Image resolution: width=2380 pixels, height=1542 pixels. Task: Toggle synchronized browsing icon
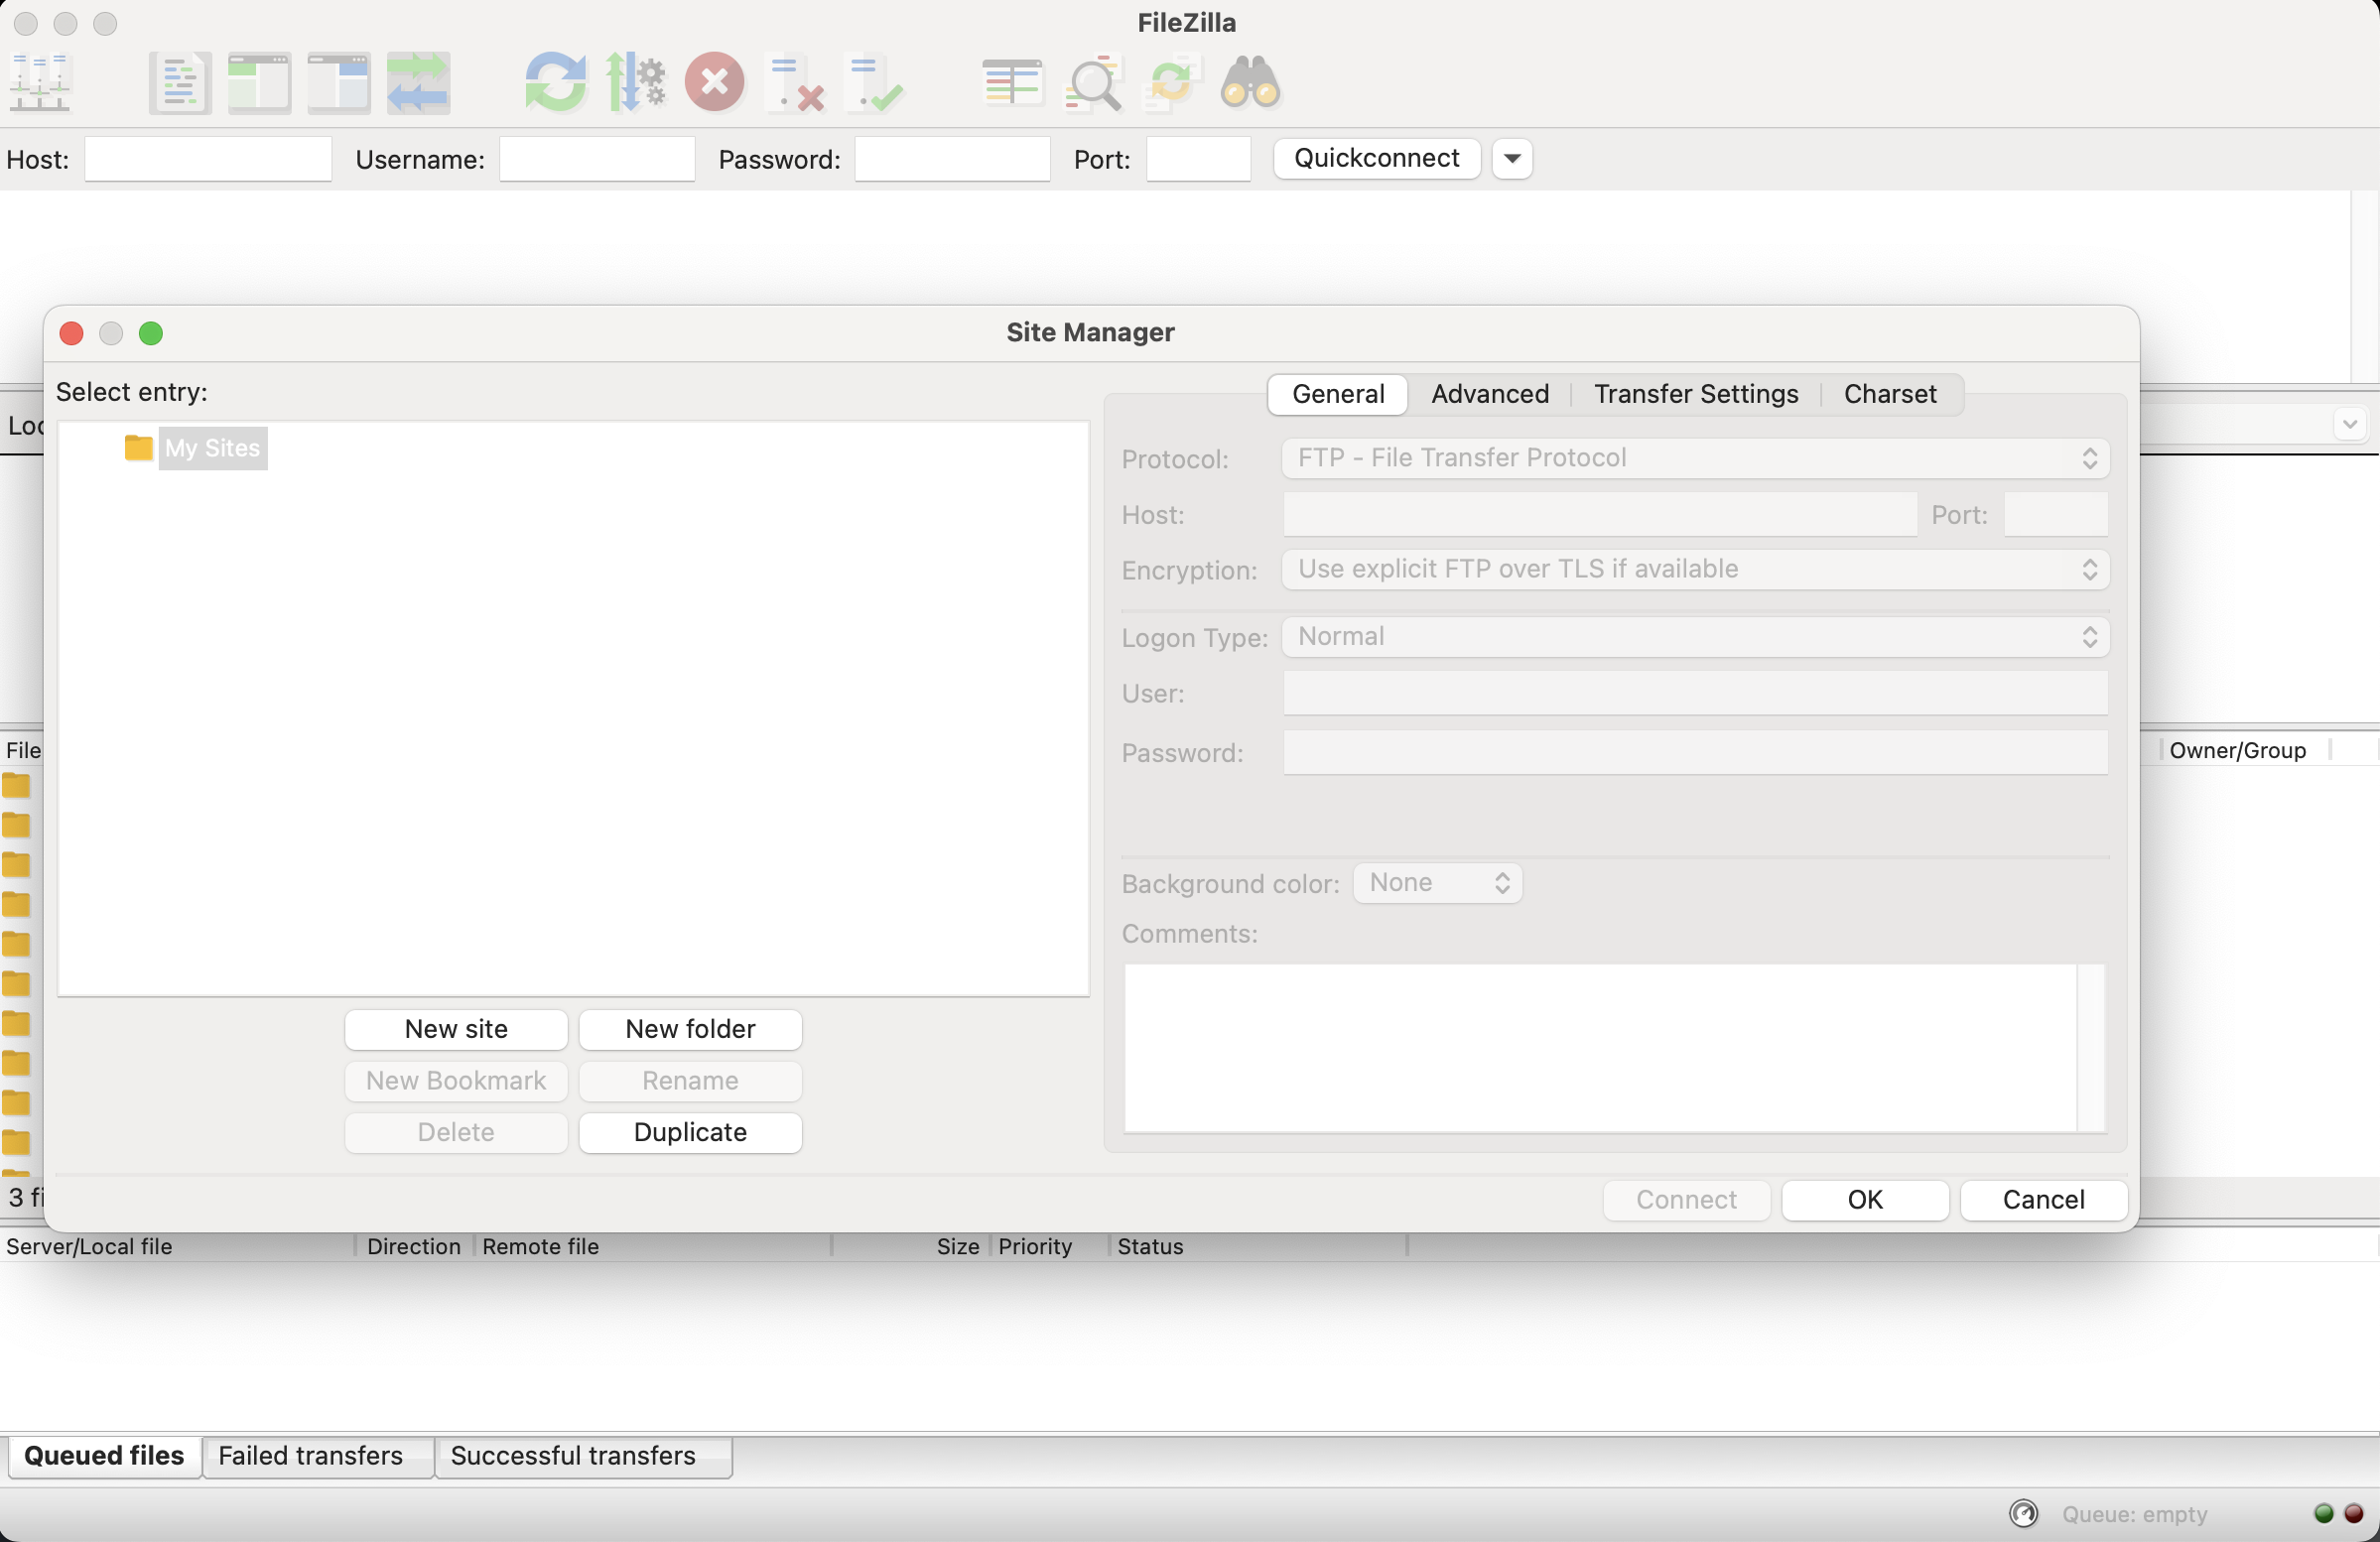[1171, 82]
